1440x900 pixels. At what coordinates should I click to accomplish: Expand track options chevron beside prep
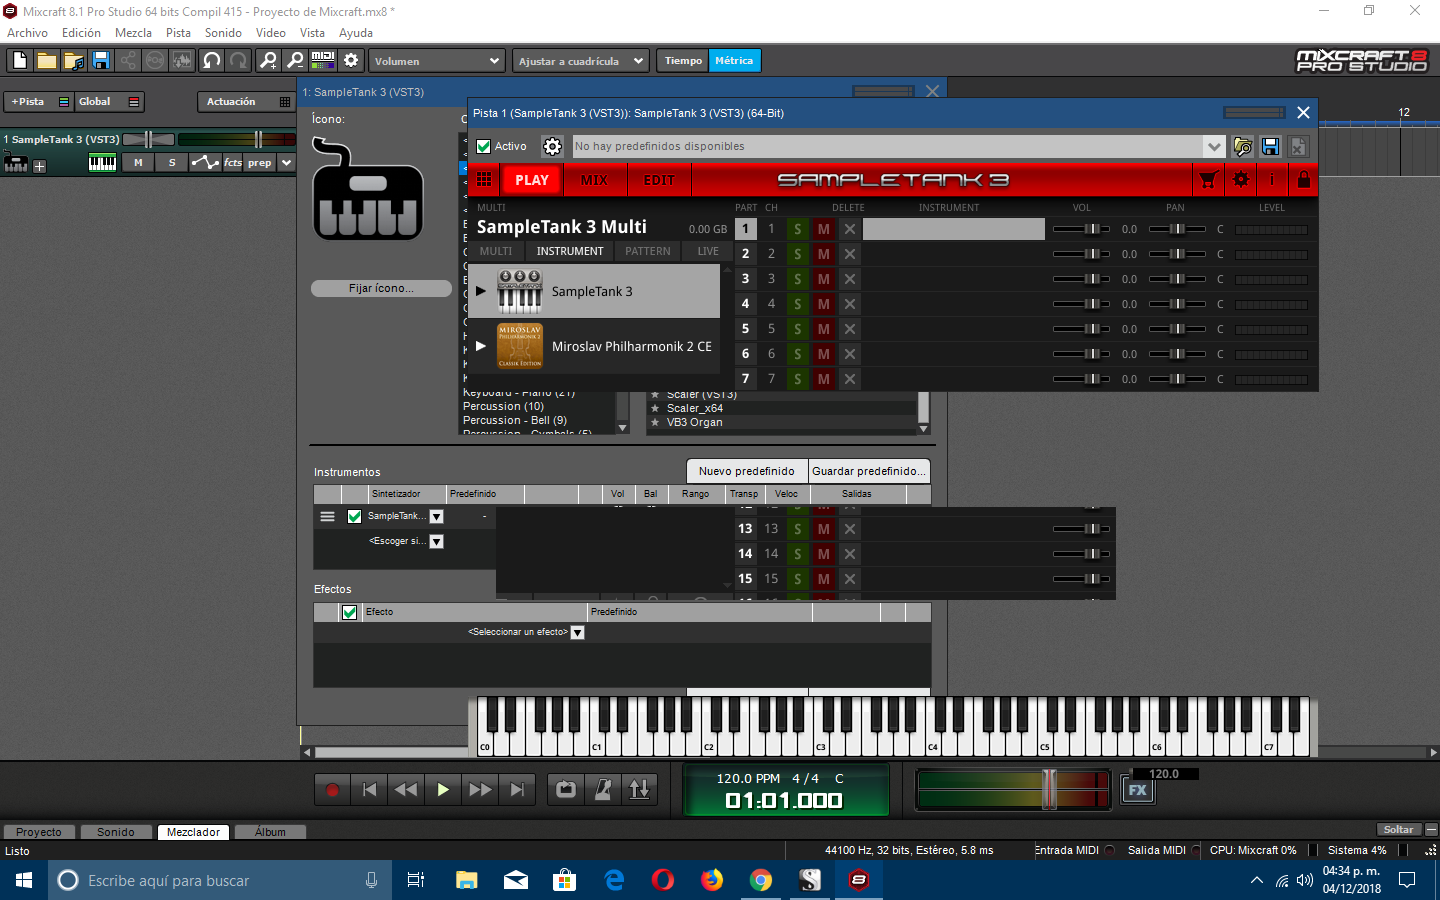coord(286,162)
